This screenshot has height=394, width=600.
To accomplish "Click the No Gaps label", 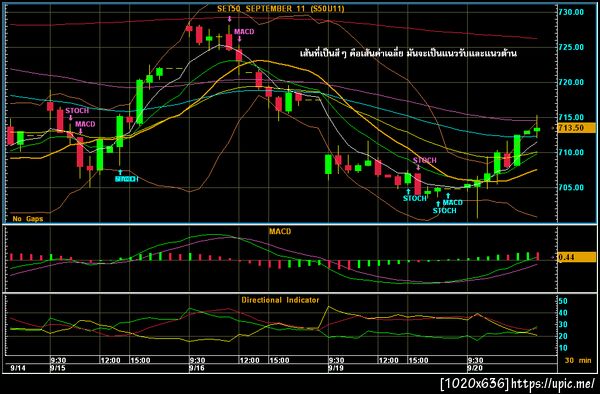I will click(28, 219).
